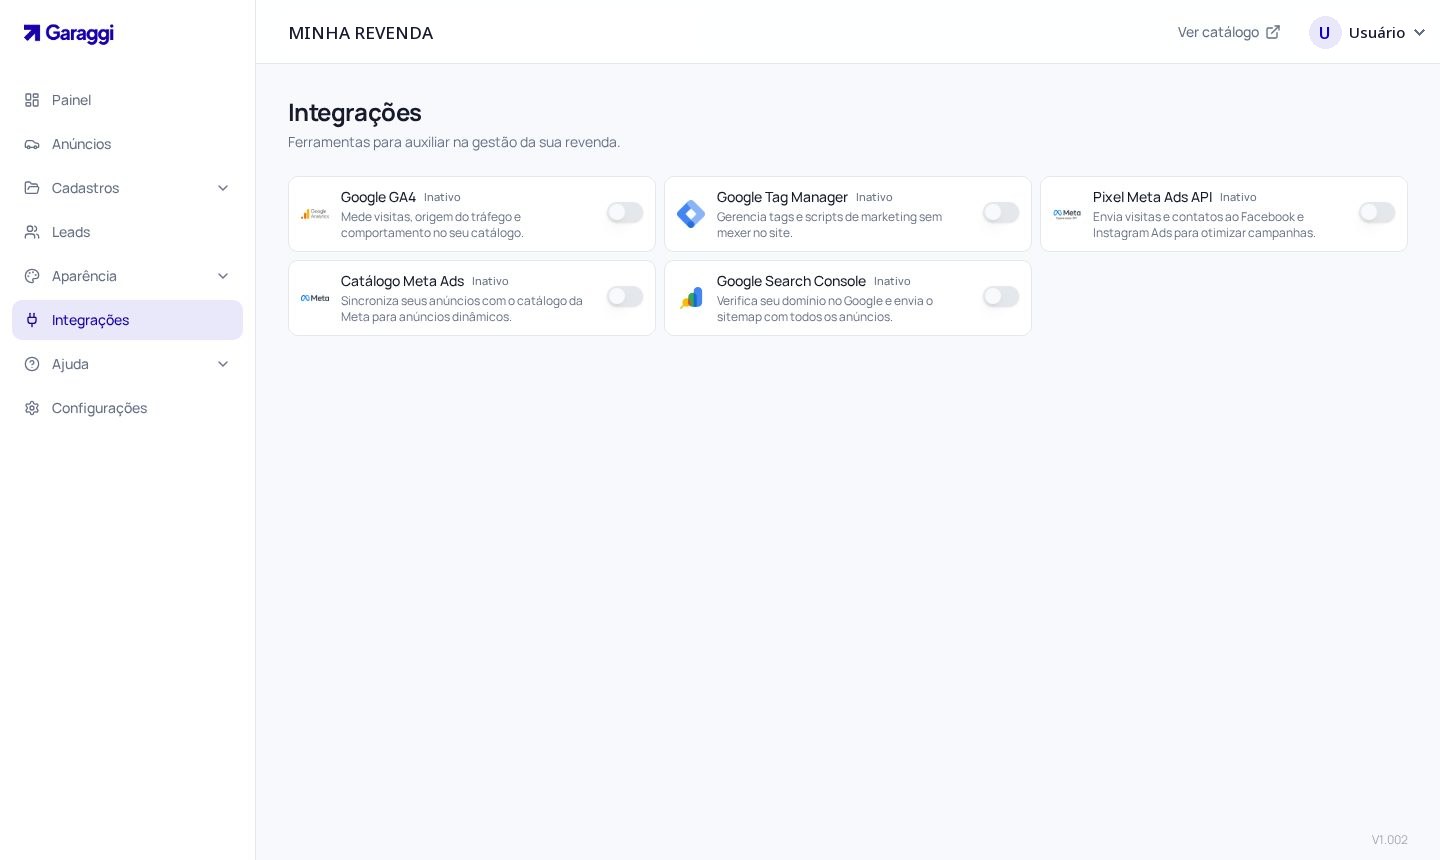The image size is (1440, 860).
Task: Expand the Cadastros submenu chevron
Action: pos(223,188)
